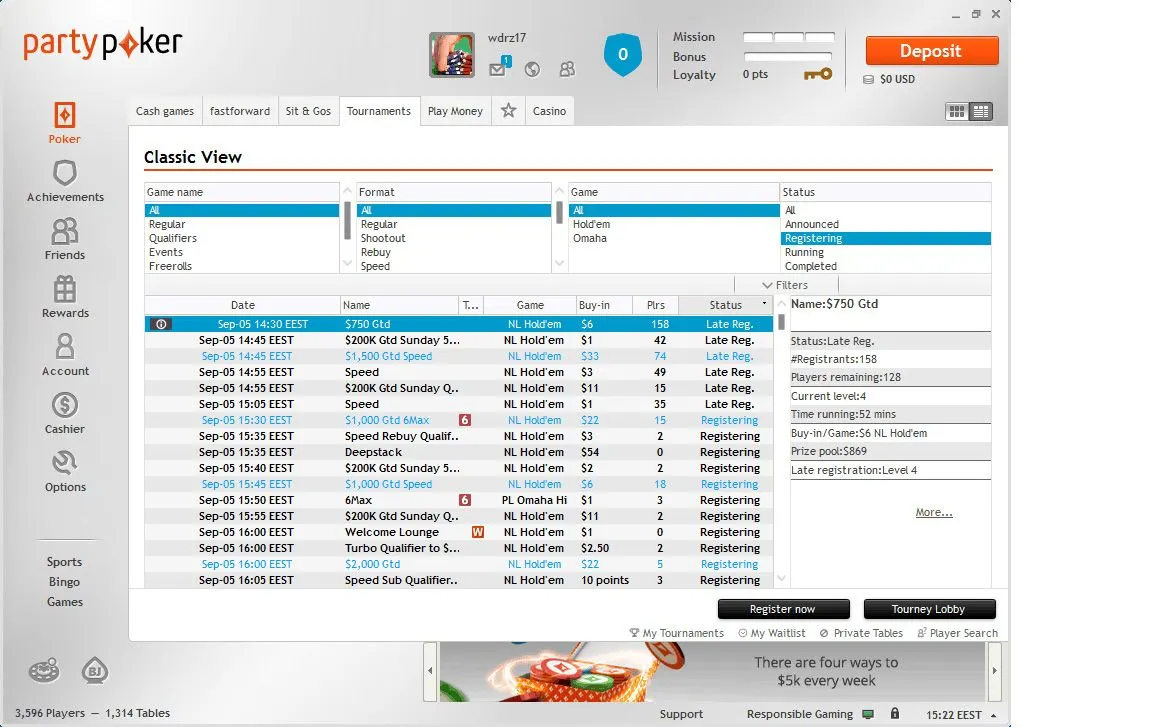The image size is (1151, 727).
Task: Click the connection monitor status icon
Action: 868,714
